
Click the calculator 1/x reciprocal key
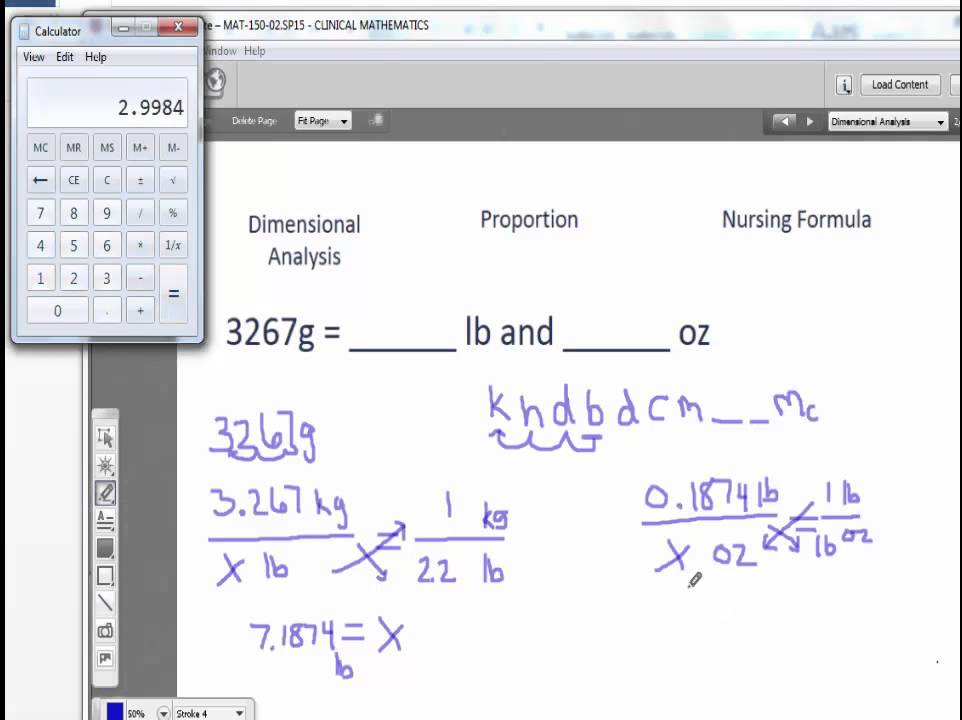[x=173, y=245]
